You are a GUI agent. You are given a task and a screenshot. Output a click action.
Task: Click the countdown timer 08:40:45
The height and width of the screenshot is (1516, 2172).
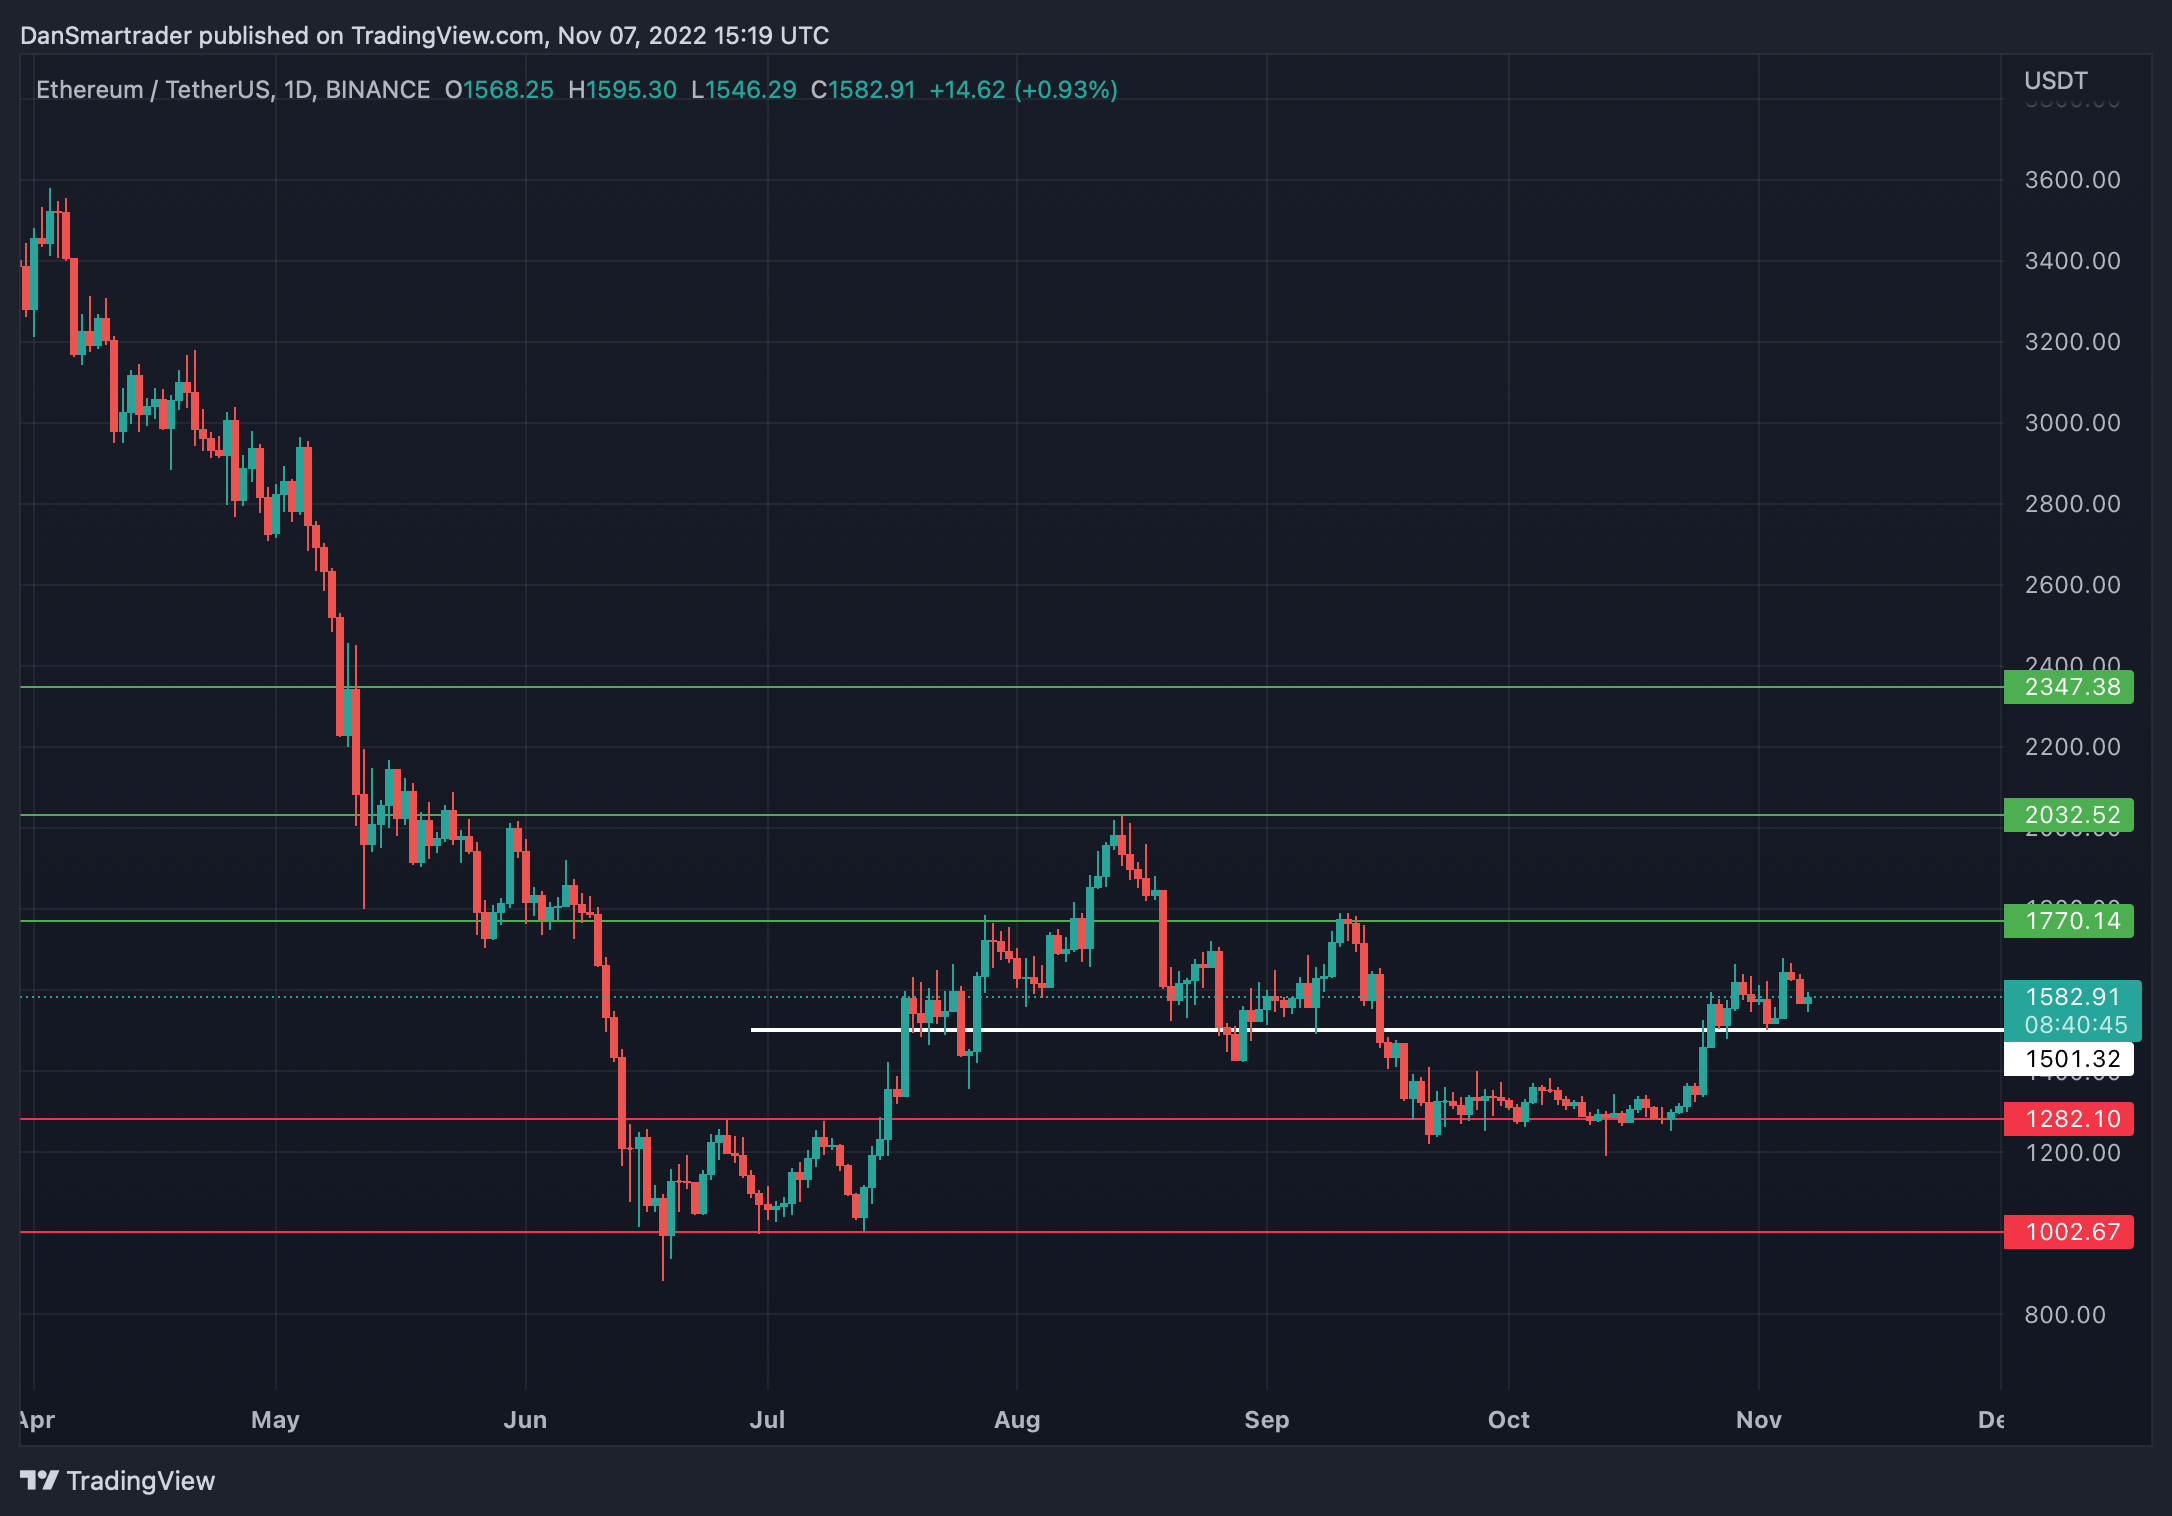click(x=2076, y=1025)
